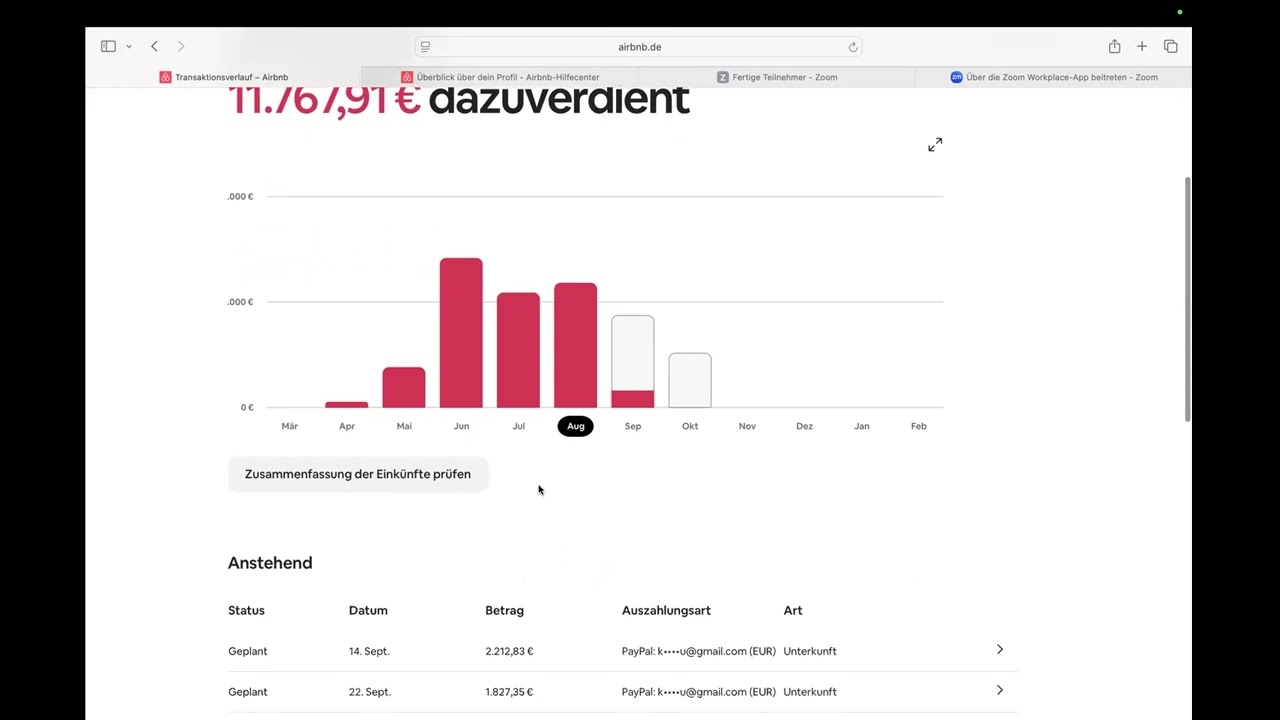Click the June bar in the chart
1280x720 pixels.
point(461,333)
